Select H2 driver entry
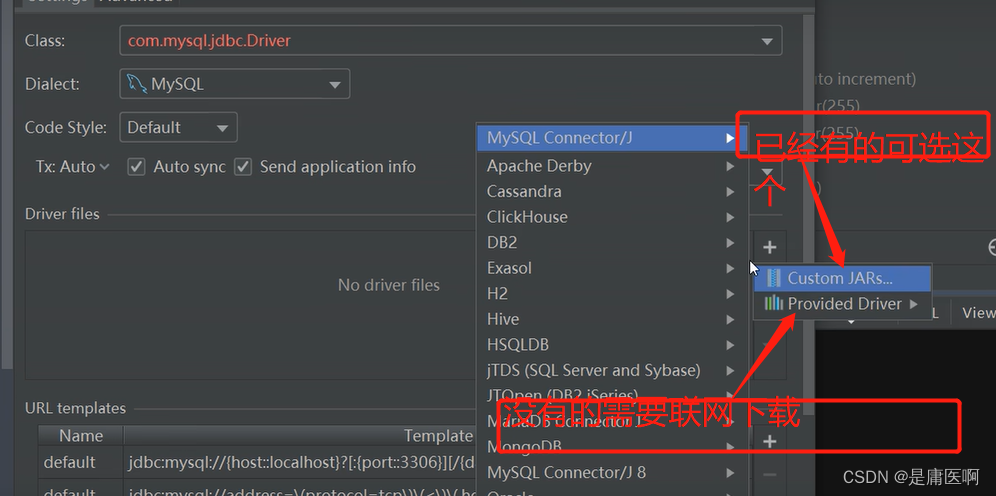The image size is (996, 496). tap(612, 293)
